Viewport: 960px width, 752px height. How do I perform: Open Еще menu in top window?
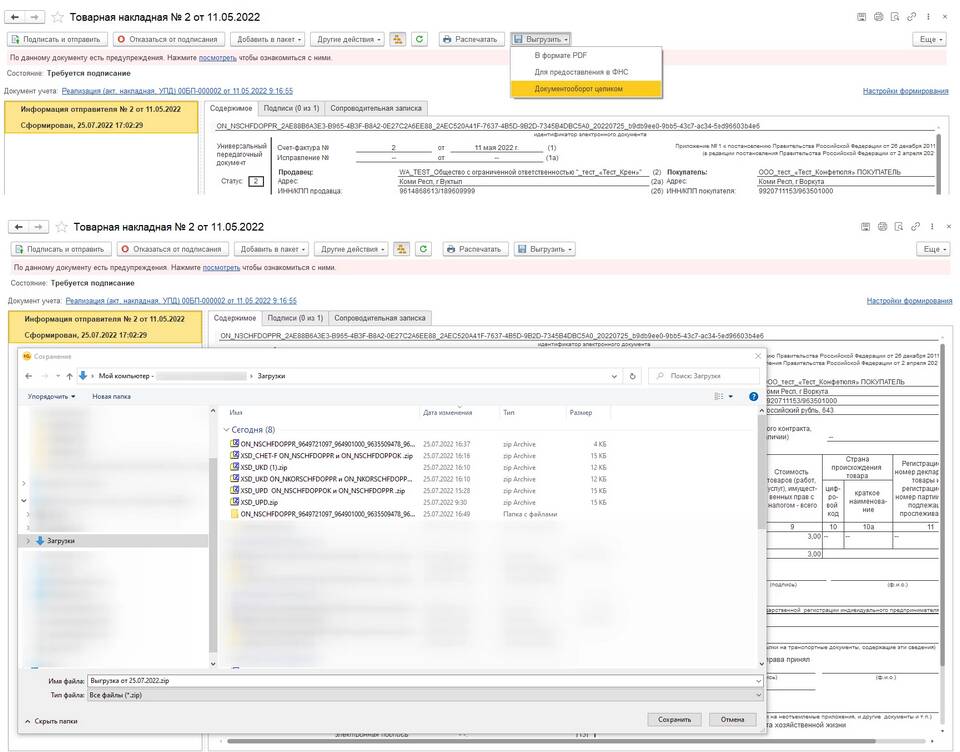(x=930, y=39)
